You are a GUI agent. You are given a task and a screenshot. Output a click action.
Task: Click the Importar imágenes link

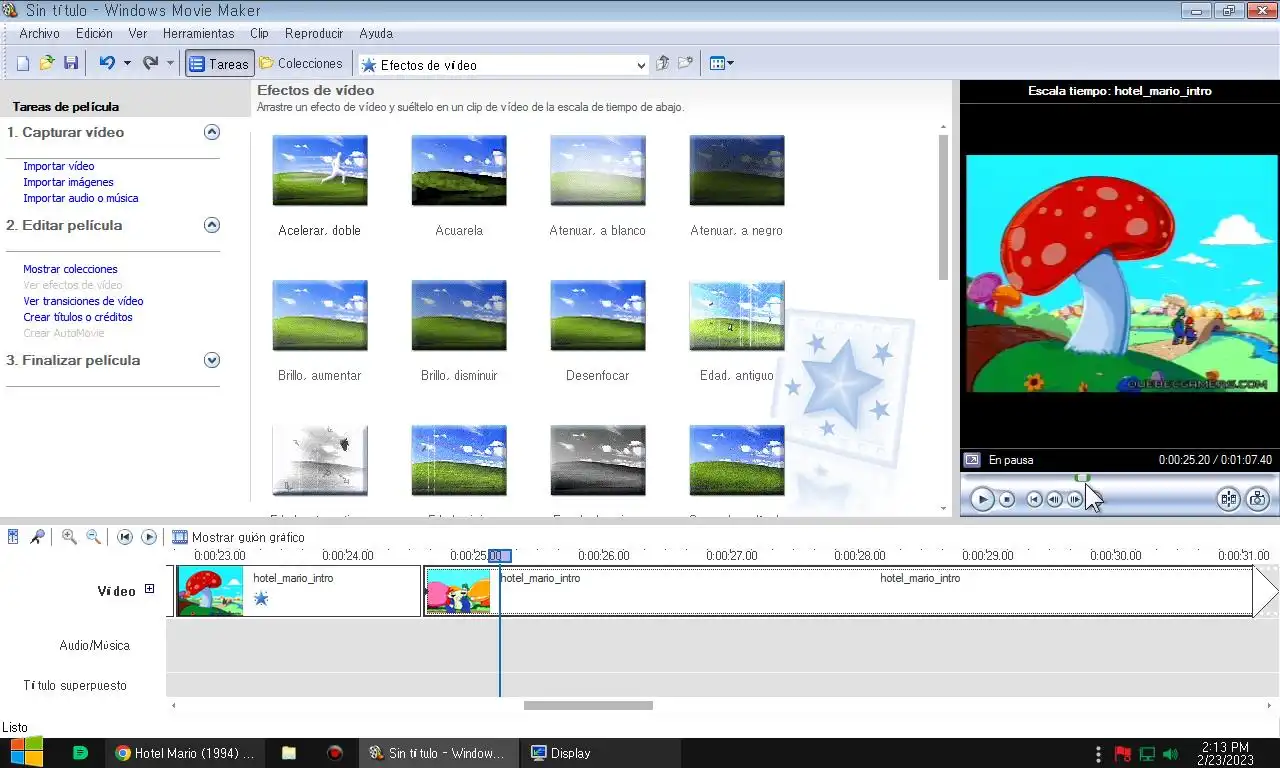[x=68, y=182]
